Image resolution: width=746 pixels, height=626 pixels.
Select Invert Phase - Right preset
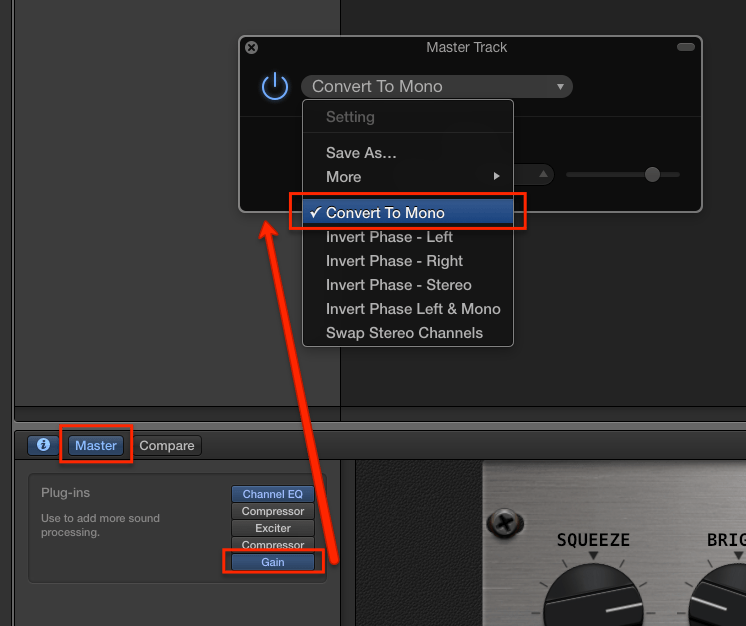[408, 261]
